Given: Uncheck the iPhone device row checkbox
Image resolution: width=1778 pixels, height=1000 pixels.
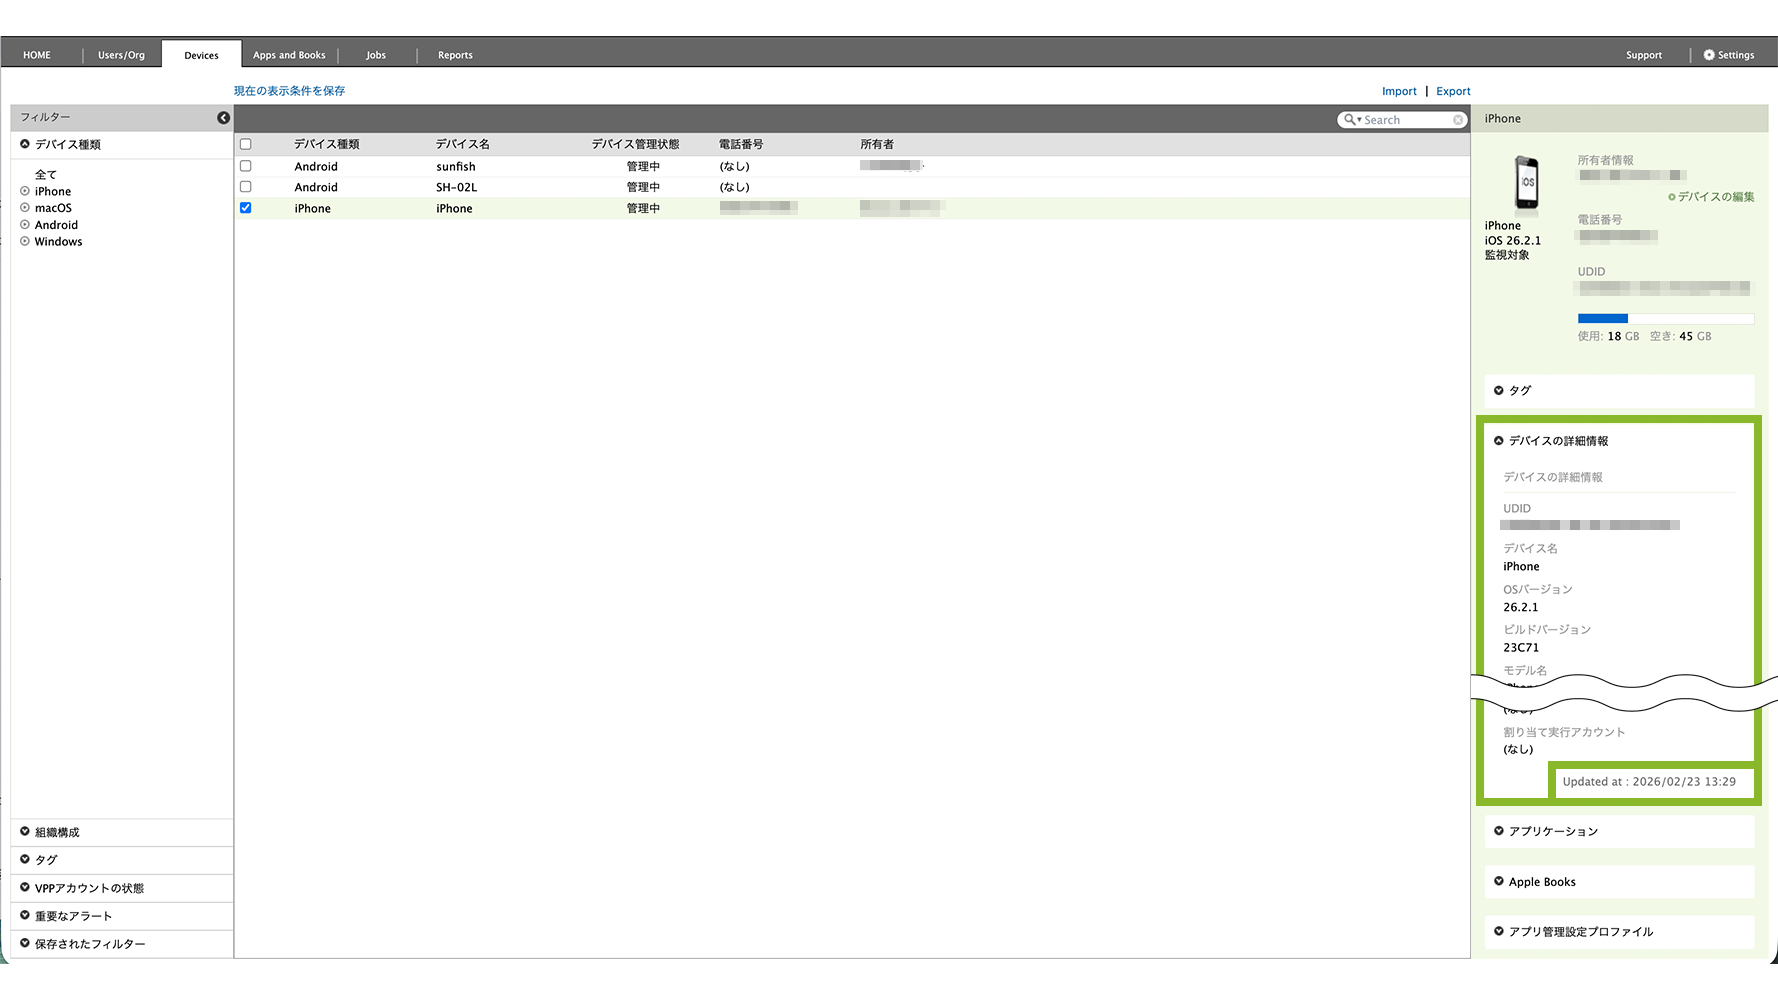Looking at the screenshot, I should coord(246,208).
